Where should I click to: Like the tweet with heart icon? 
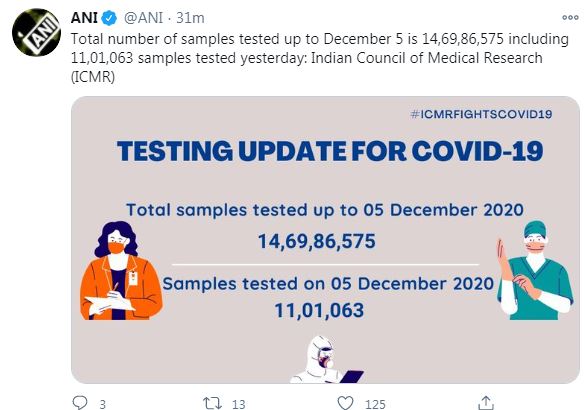[345, 403]
